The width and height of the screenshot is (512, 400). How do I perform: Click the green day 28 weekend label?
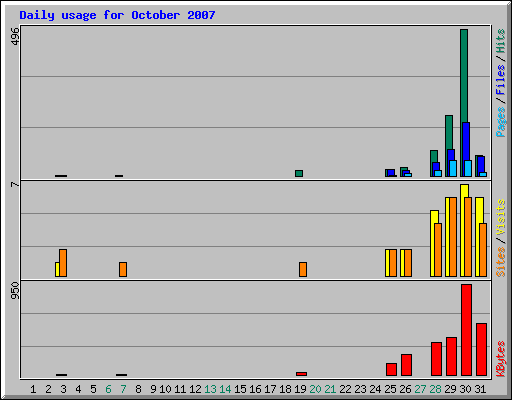[435, 389]
